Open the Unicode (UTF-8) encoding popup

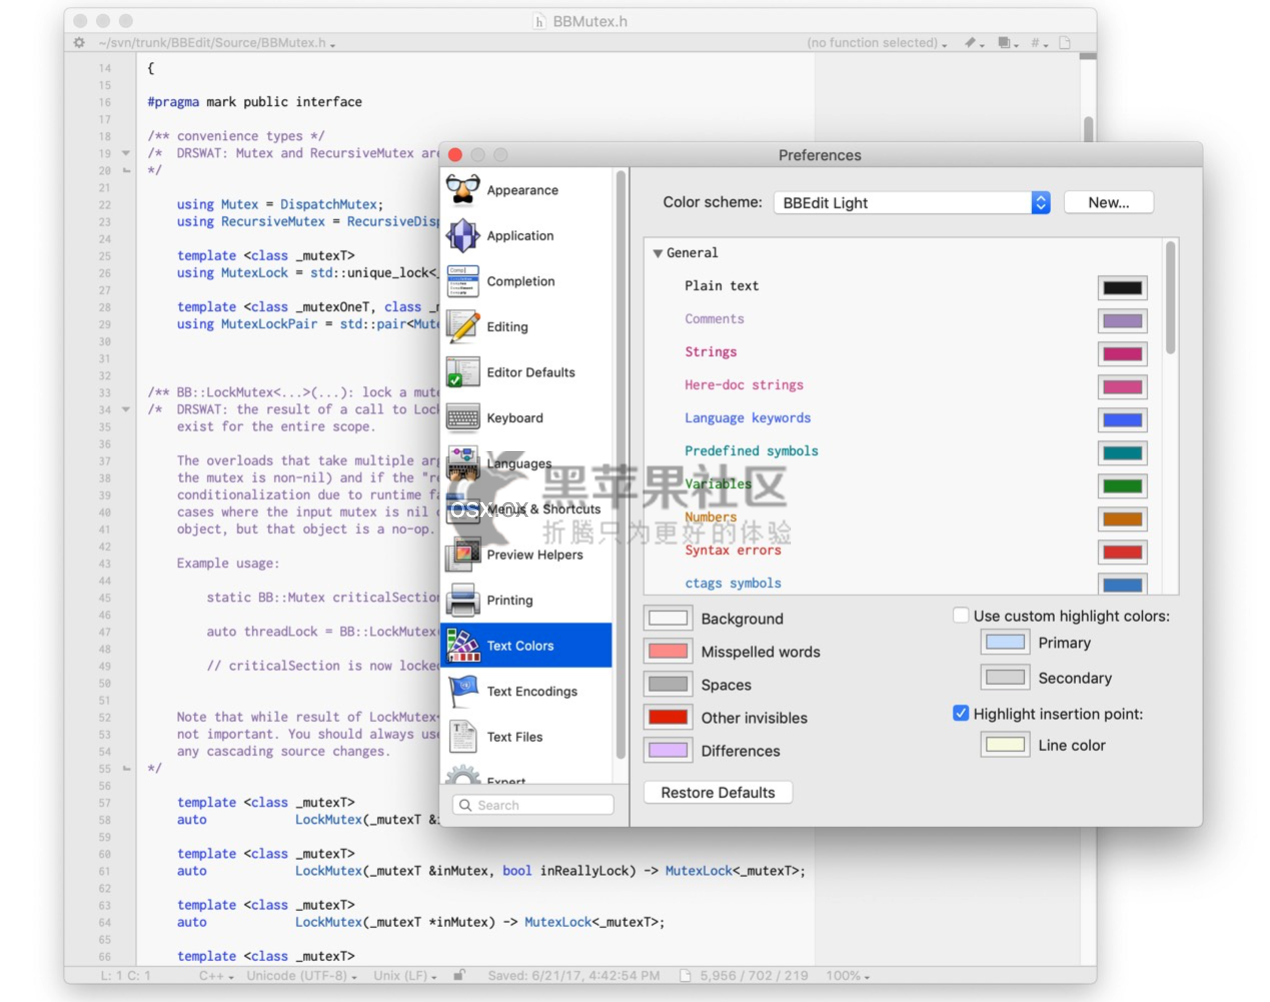click(x=301, y=975)
